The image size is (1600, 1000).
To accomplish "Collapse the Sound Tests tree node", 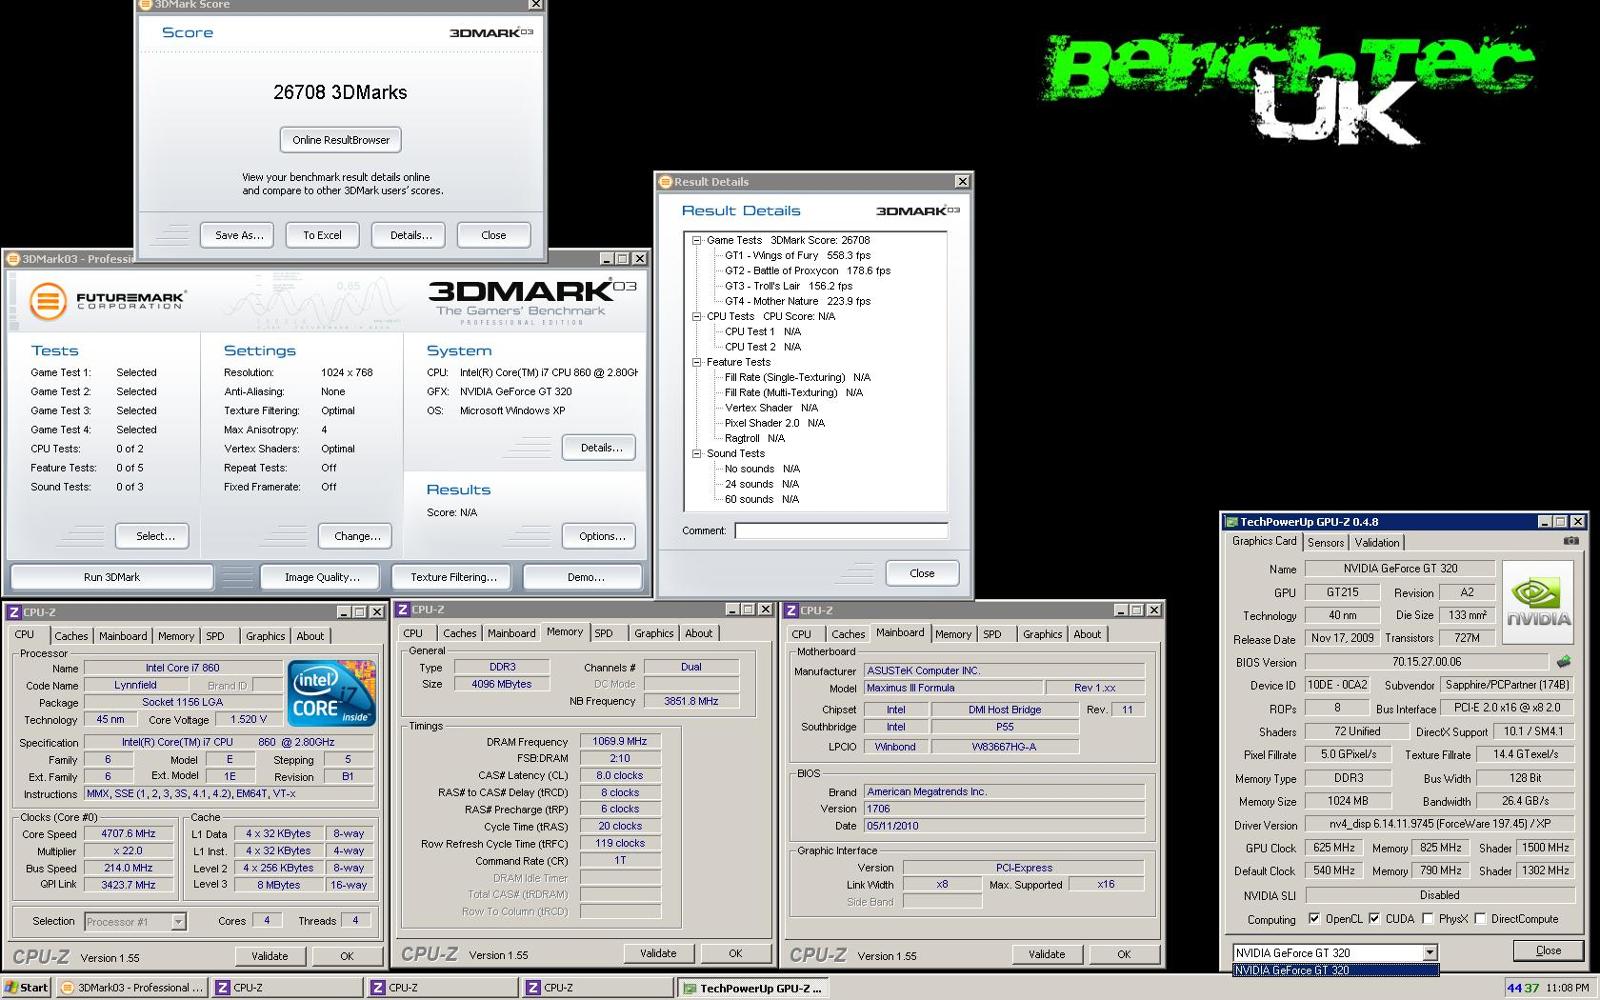I will [697, 453].
